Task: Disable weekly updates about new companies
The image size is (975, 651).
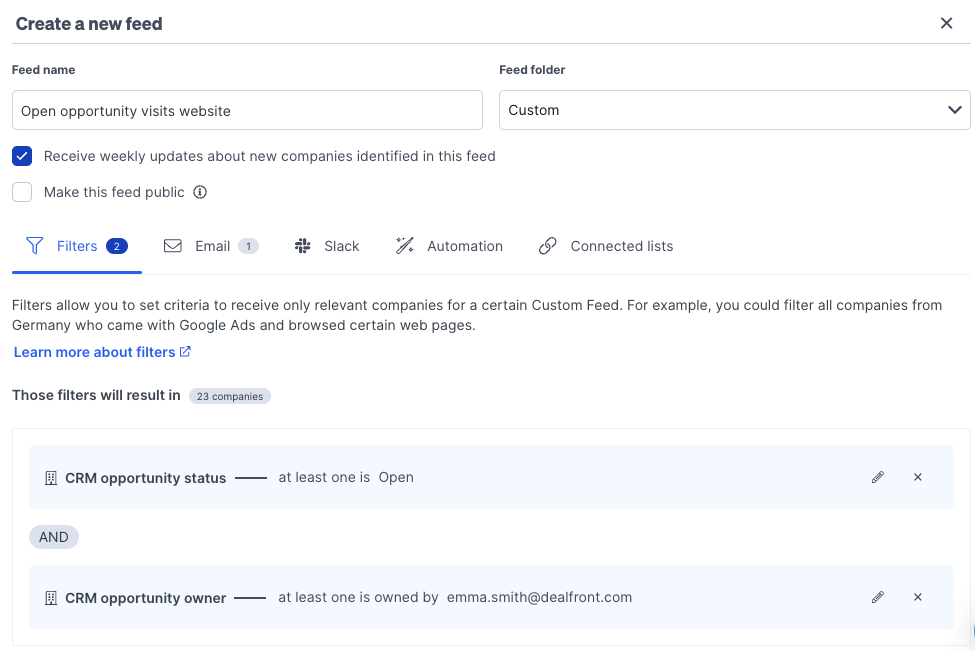Action: (x=22, y=156)
